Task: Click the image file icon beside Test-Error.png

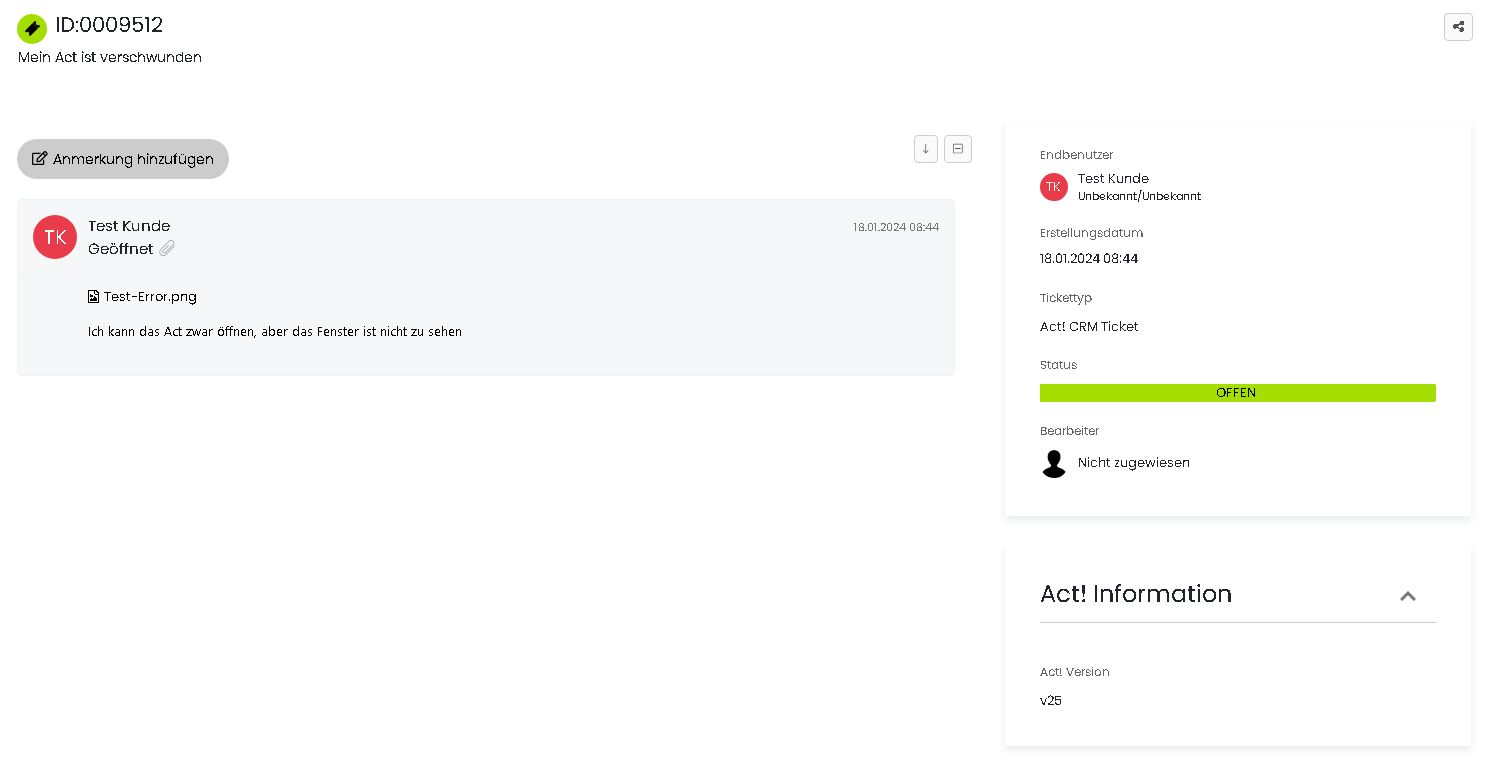Action: [x=93, y=297]
